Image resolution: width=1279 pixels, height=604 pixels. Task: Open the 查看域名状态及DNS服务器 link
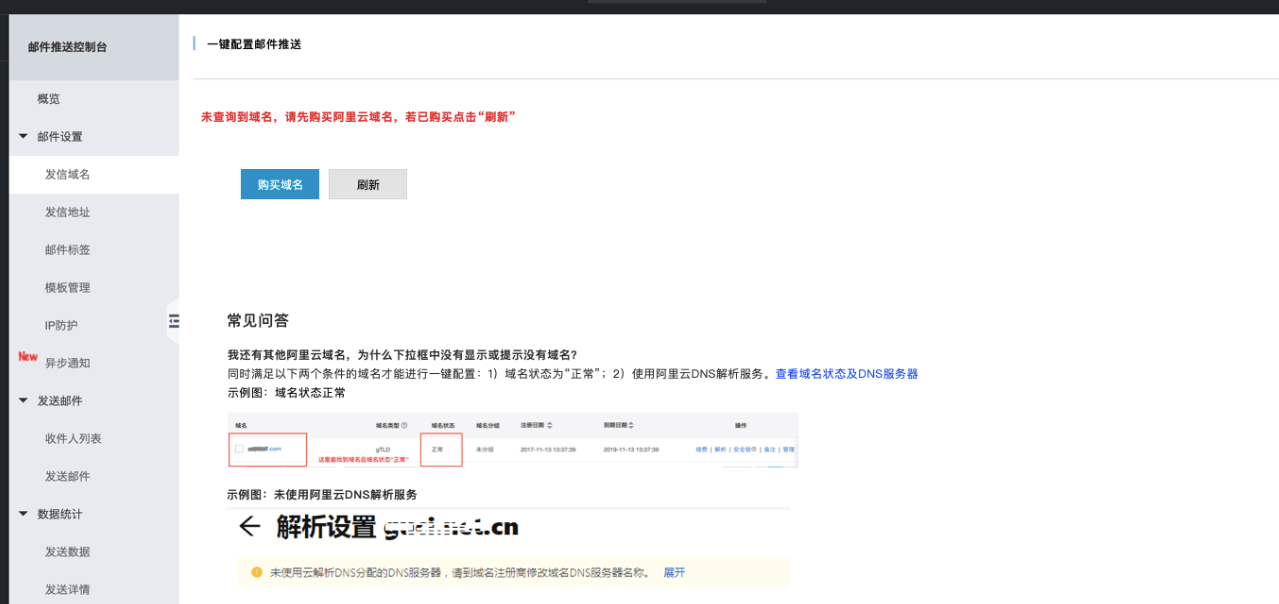848,374
